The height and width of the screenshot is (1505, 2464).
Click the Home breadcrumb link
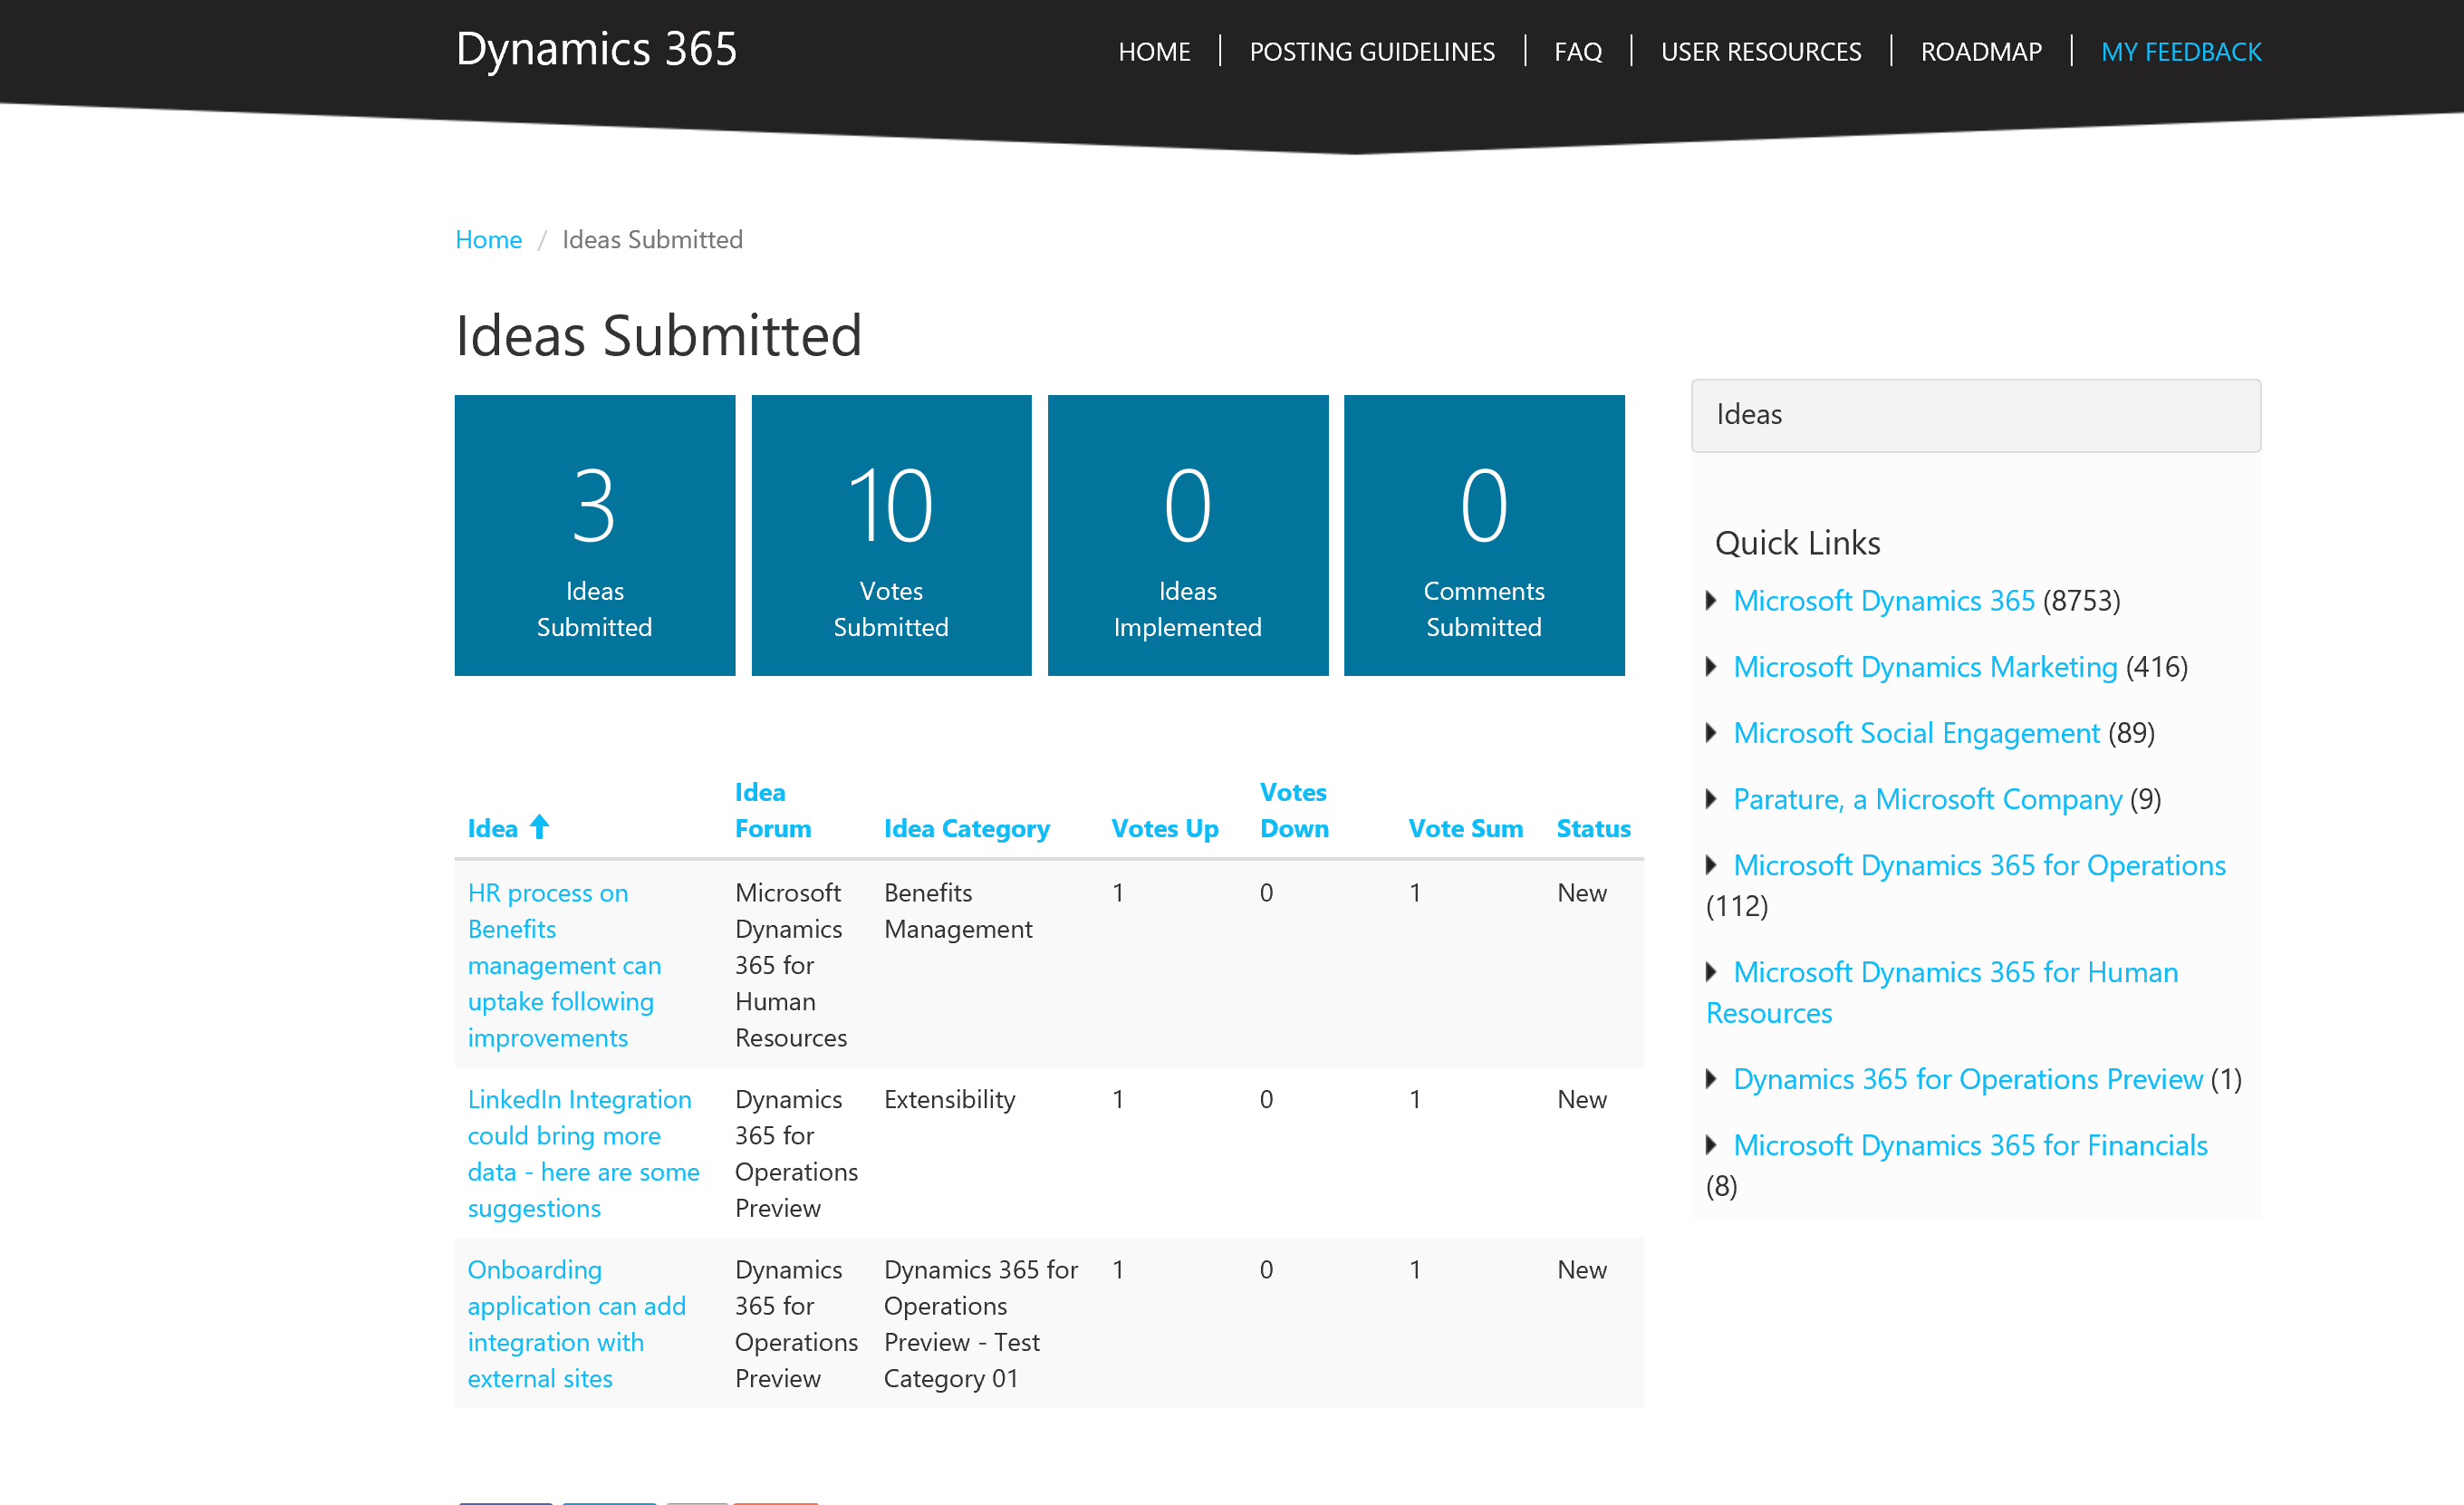click(488, 239)
